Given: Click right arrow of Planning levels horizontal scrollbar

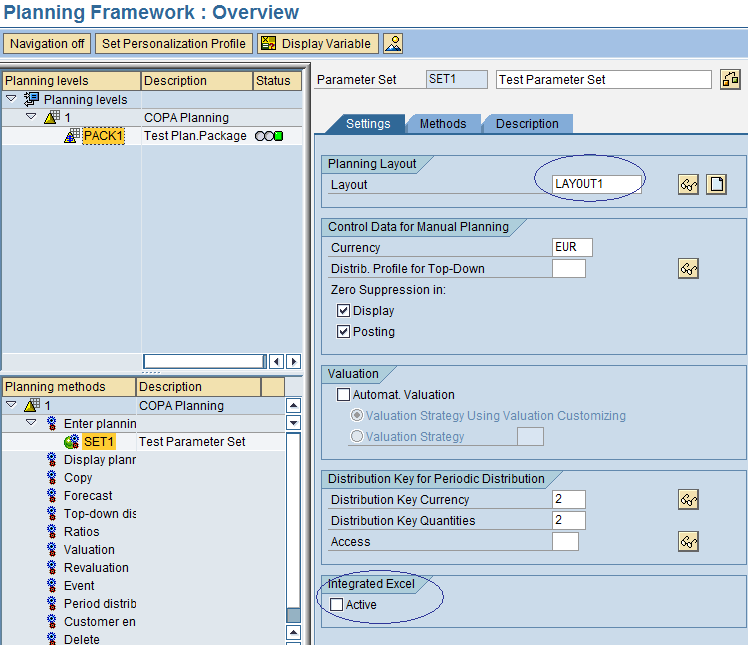Looking at the screenshot, I should tap(294, 362).
